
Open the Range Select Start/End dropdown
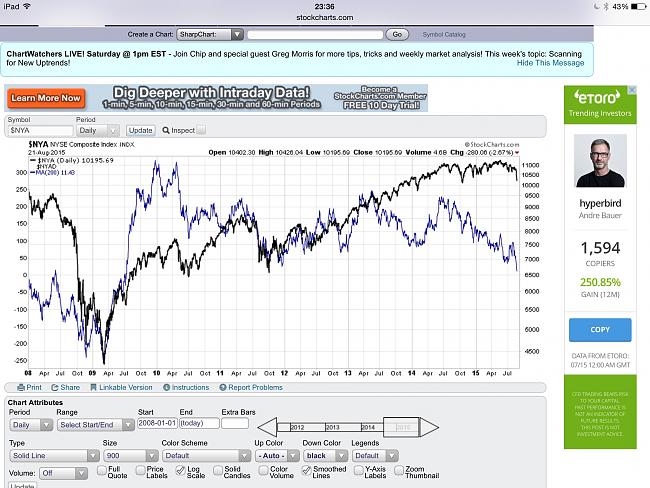[x=95, y=425]
